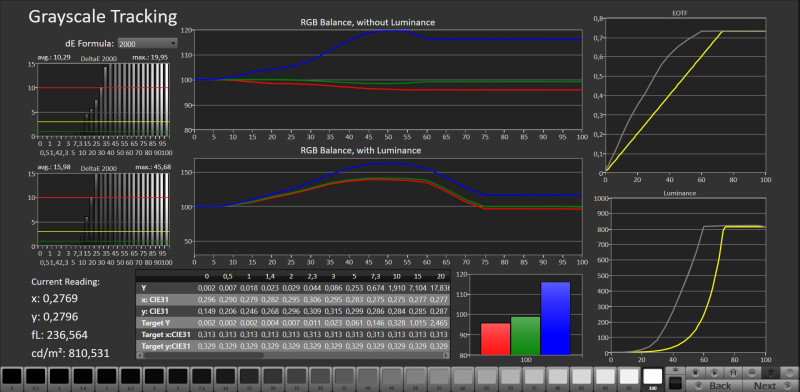Select the 2,3 percent grayscale patch
The height and width of the screenshot is (392, 800).
pos(131,379)
